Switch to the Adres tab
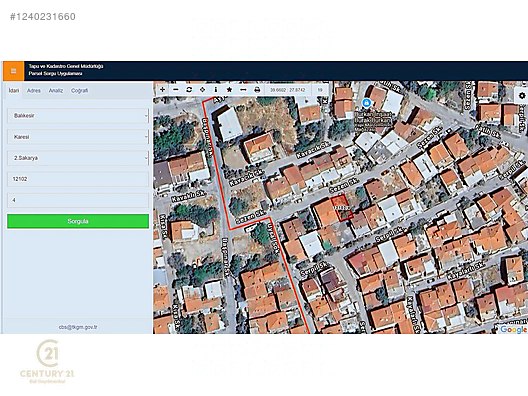 click(x=34, y=91)
